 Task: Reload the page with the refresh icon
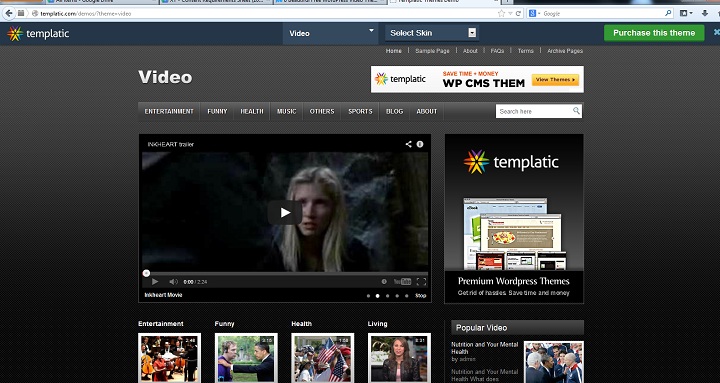point(518,13)
